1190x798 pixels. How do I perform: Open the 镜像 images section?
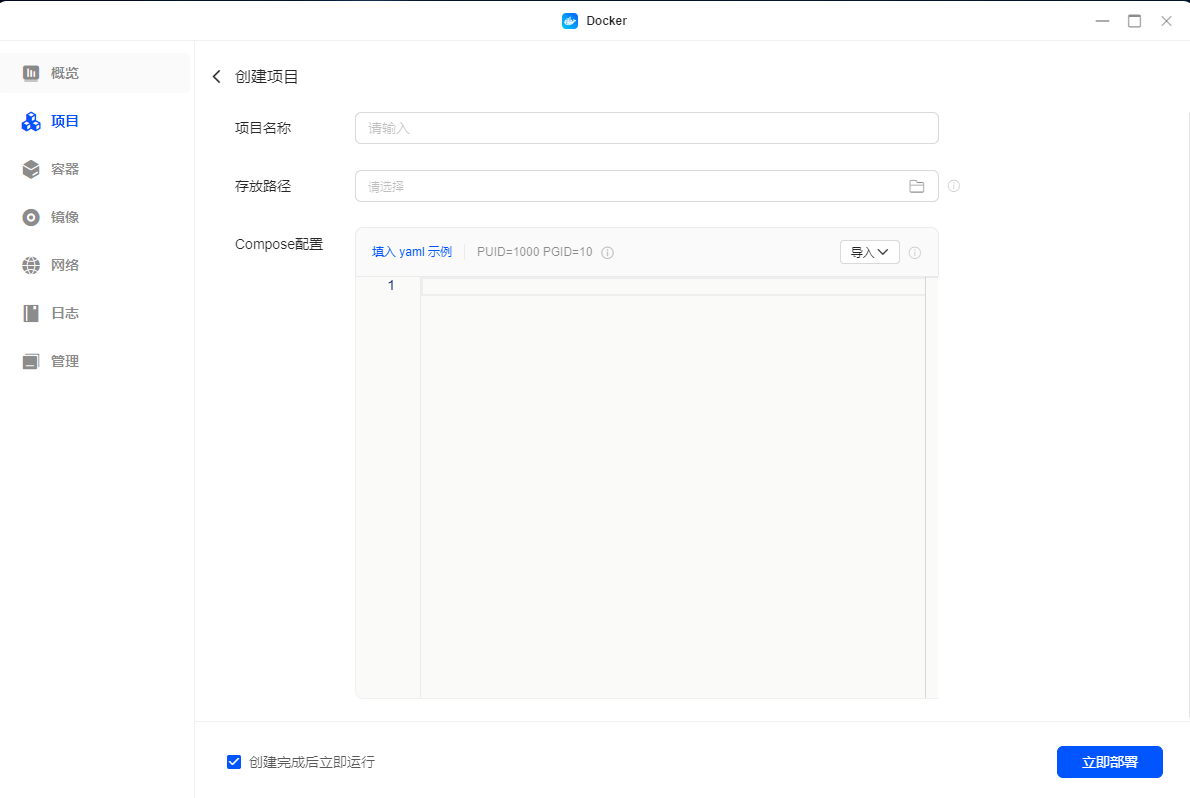click(x=64, y=216)
